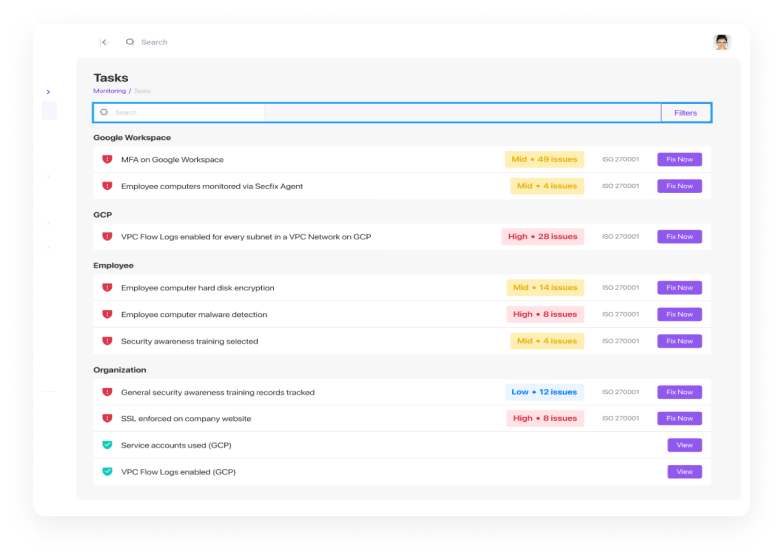Screen dimensions: 783x558
Task: Open the Filters dropdown
Action: point(685,113)
